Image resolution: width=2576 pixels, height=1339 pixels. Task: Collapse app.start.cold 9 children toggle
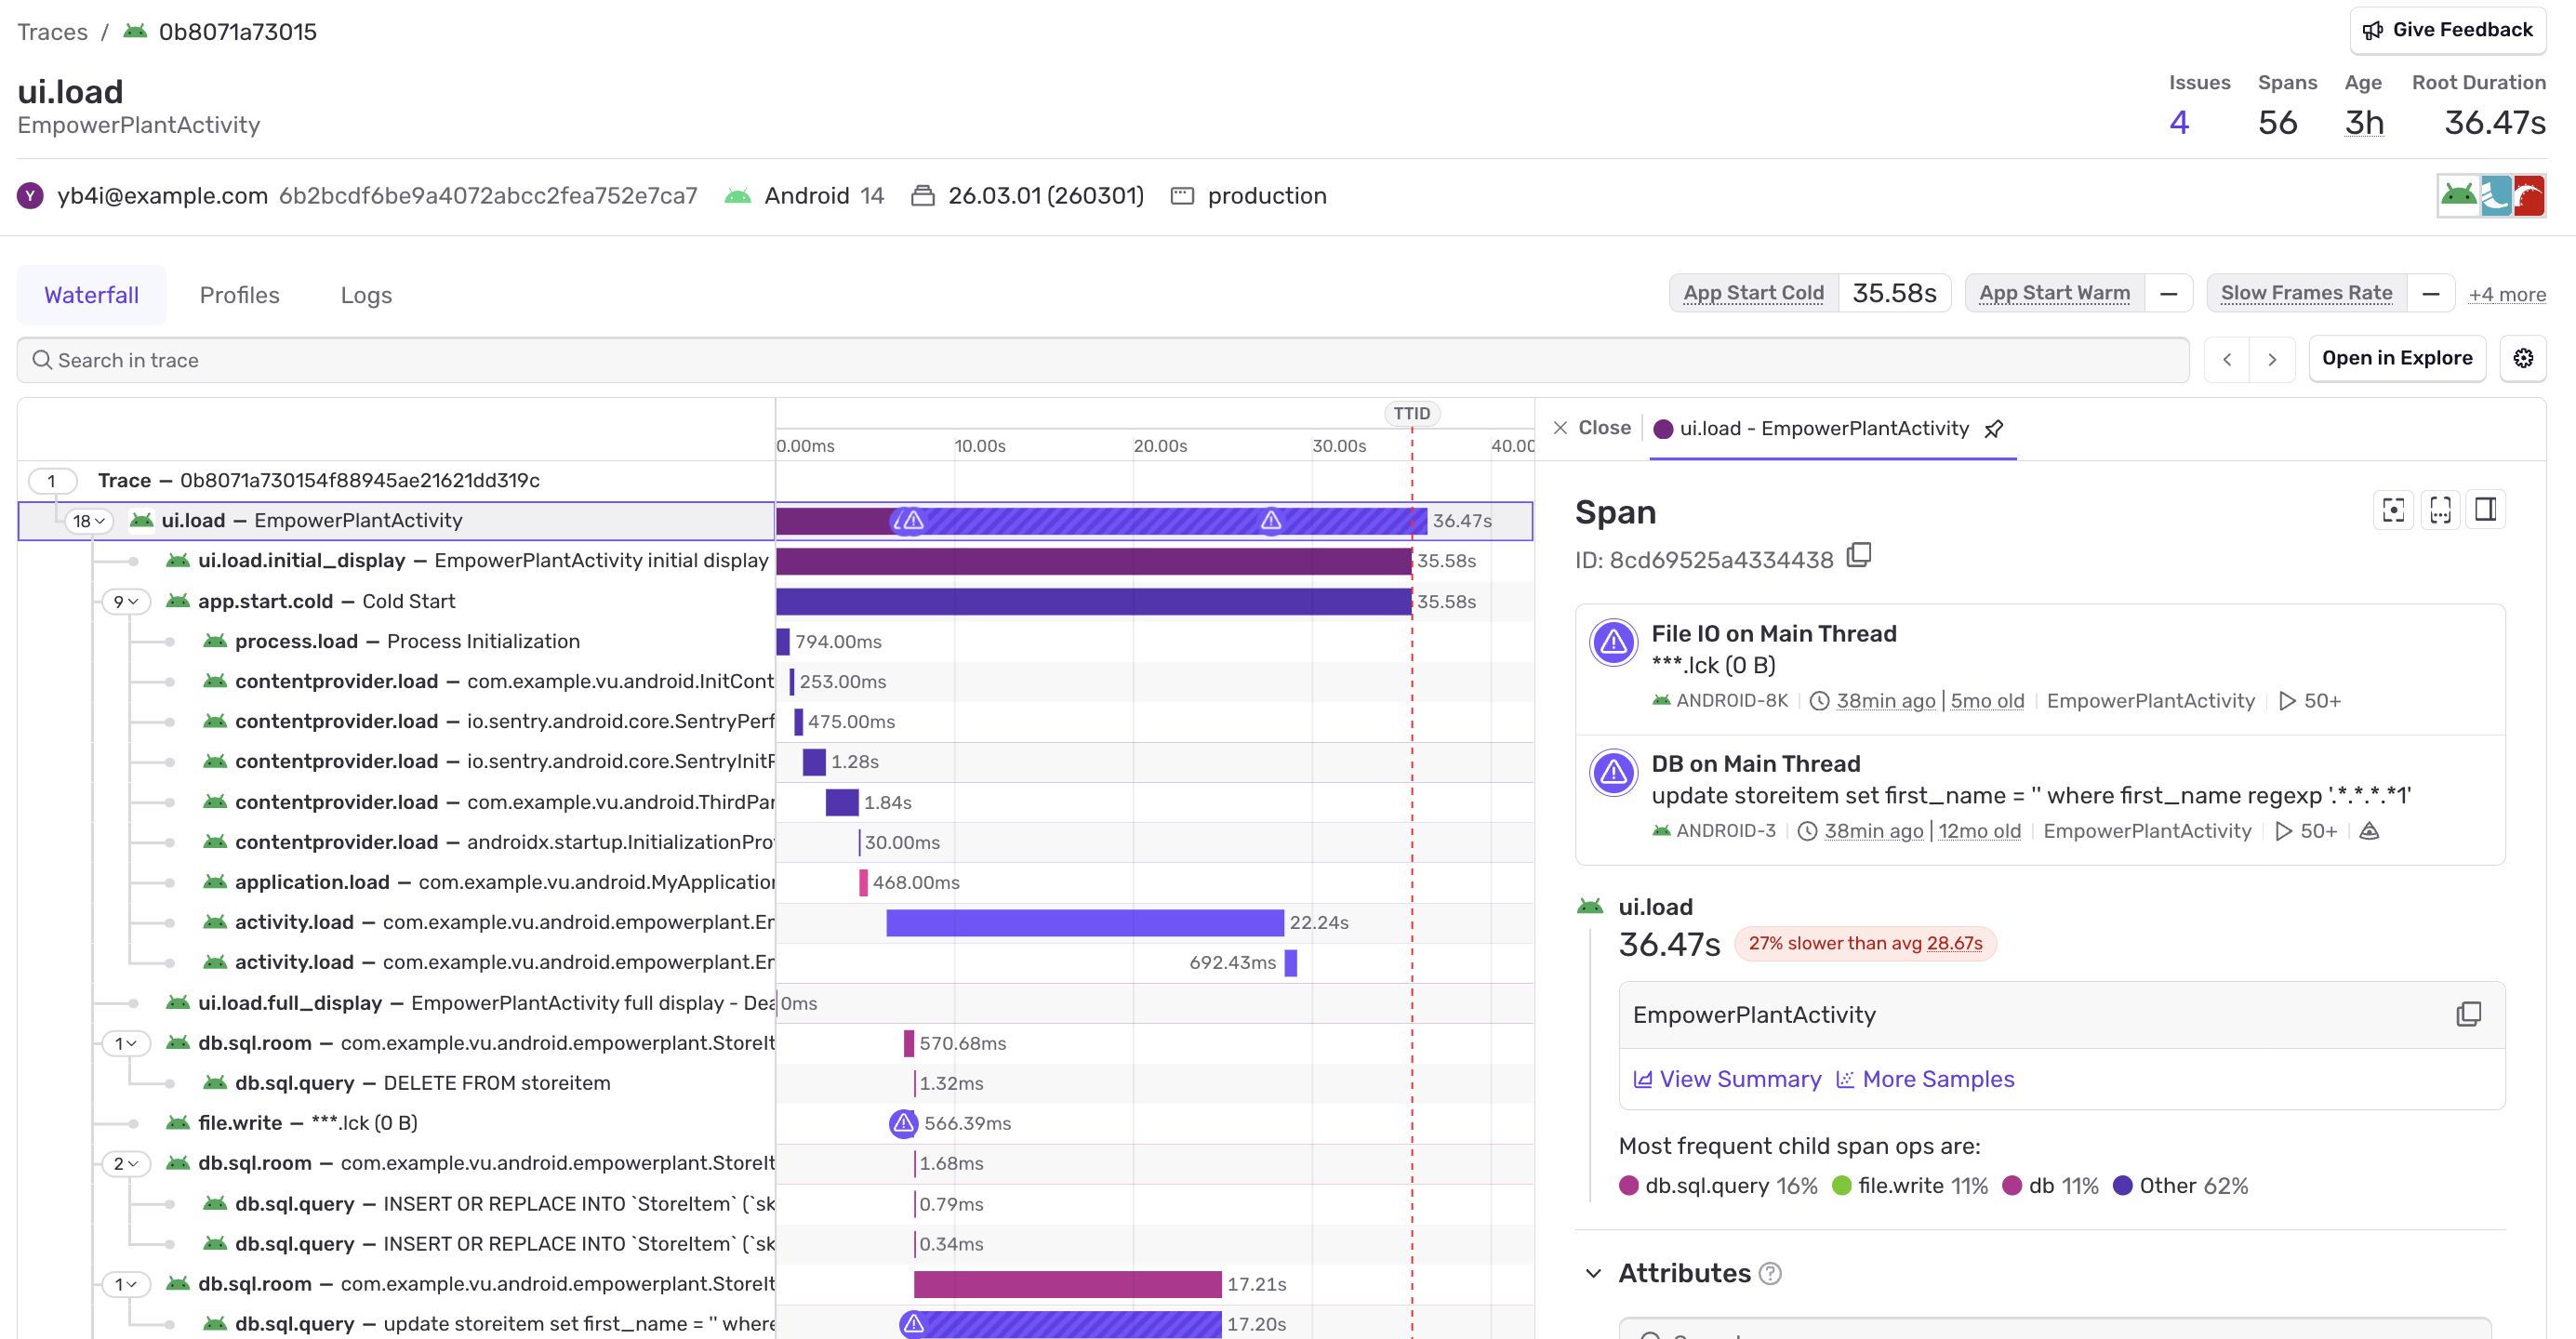pos(126,601)
